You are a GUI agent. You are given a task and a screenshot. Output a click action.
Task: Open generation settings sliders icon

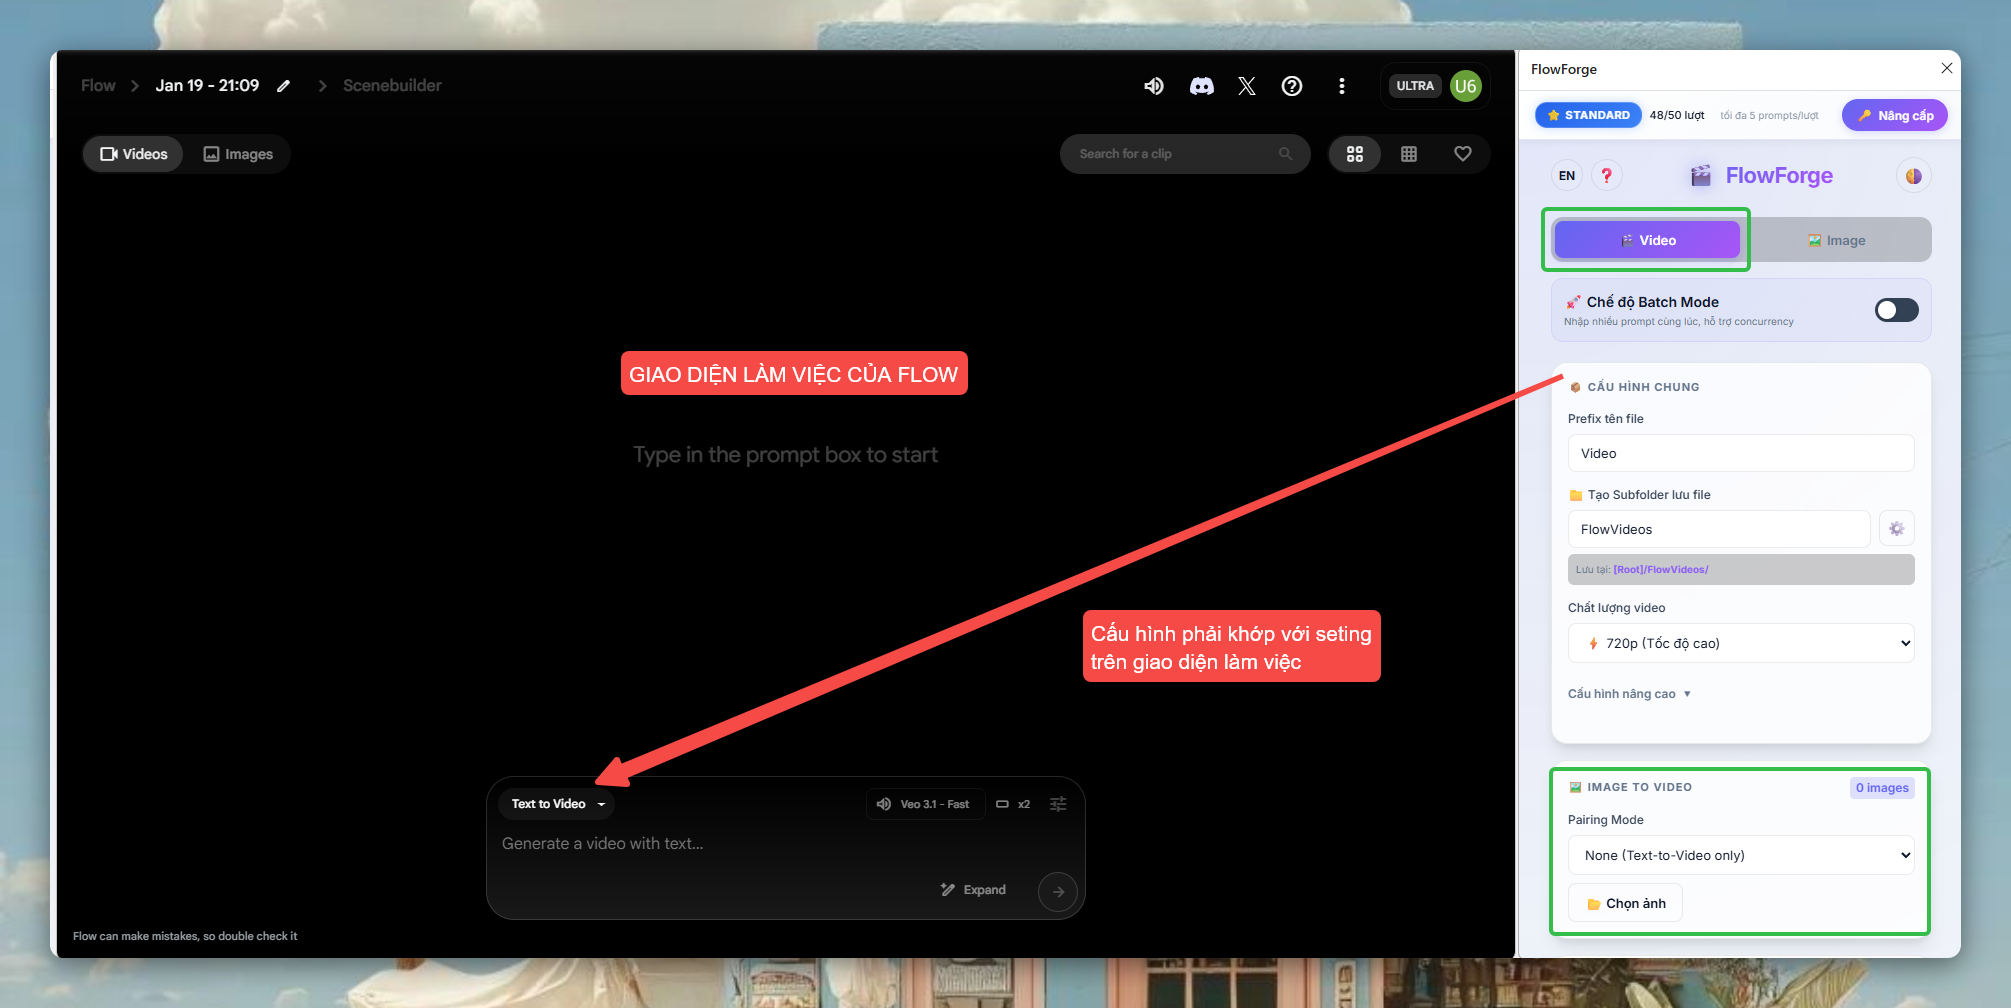point(1058,804)
